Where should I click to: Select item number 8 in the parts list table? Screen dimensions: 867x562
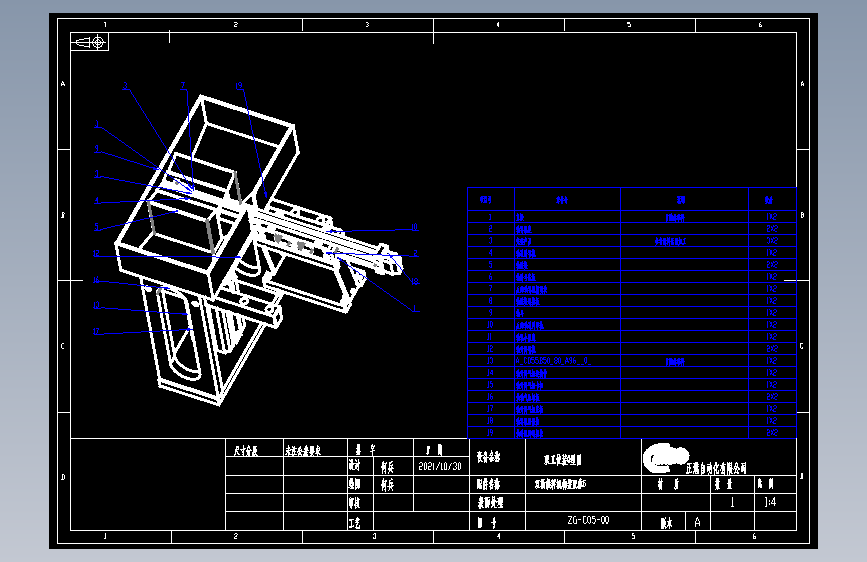[490, 300]
